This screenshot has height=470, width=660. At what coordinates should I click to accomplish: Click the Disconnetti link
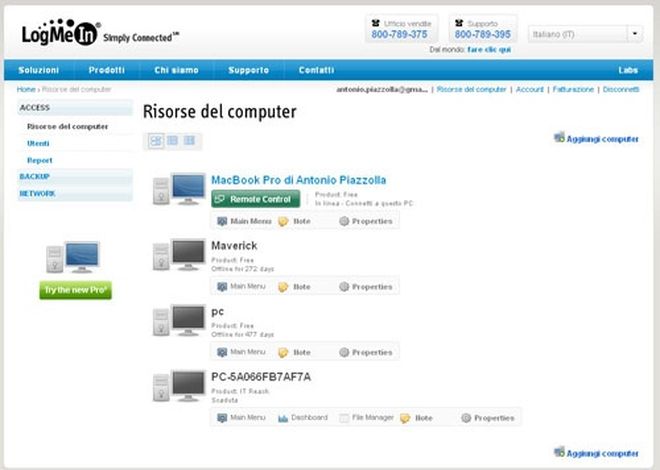621,89
